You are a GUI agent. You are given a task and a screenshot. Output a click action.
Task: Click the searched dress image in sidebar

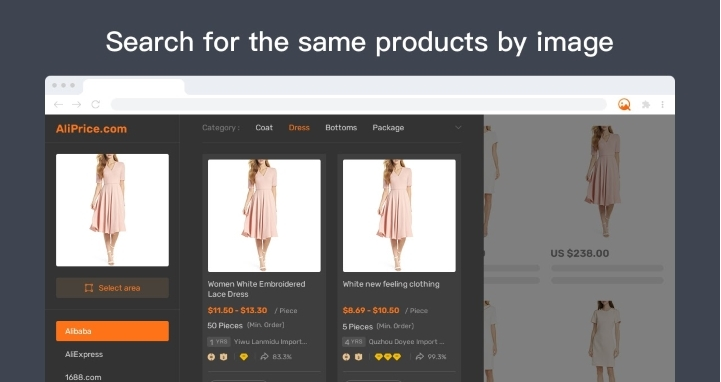(112, 210)
